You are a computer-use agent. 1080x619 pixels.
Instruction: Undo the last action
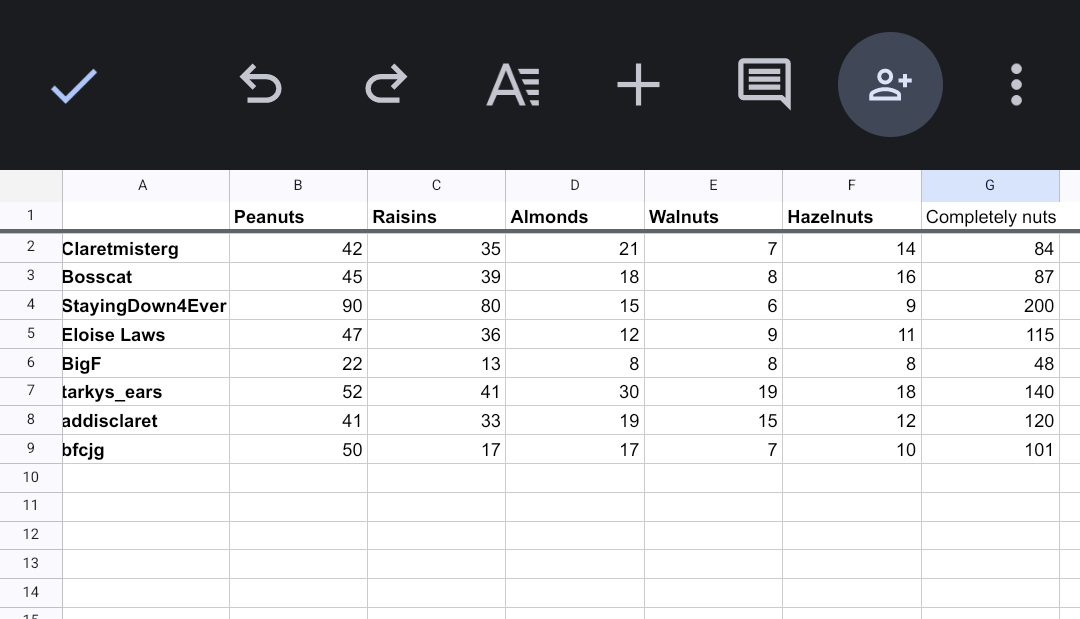261,85
